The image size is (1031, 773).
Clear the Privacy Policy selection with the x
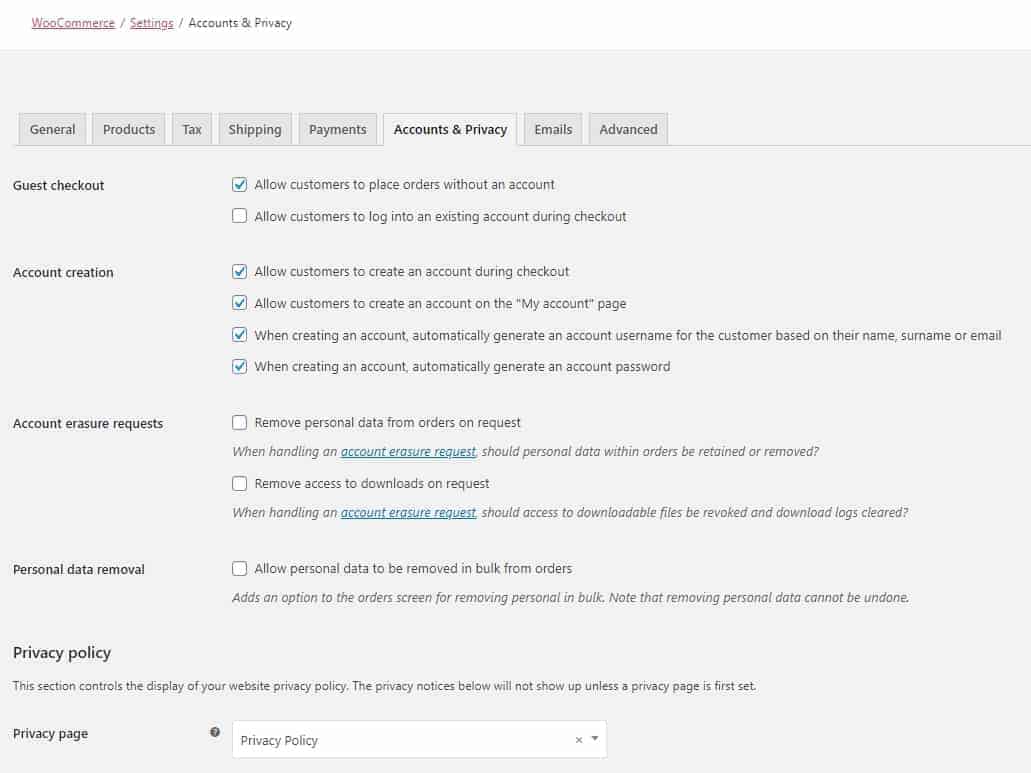tap(579, 739)
